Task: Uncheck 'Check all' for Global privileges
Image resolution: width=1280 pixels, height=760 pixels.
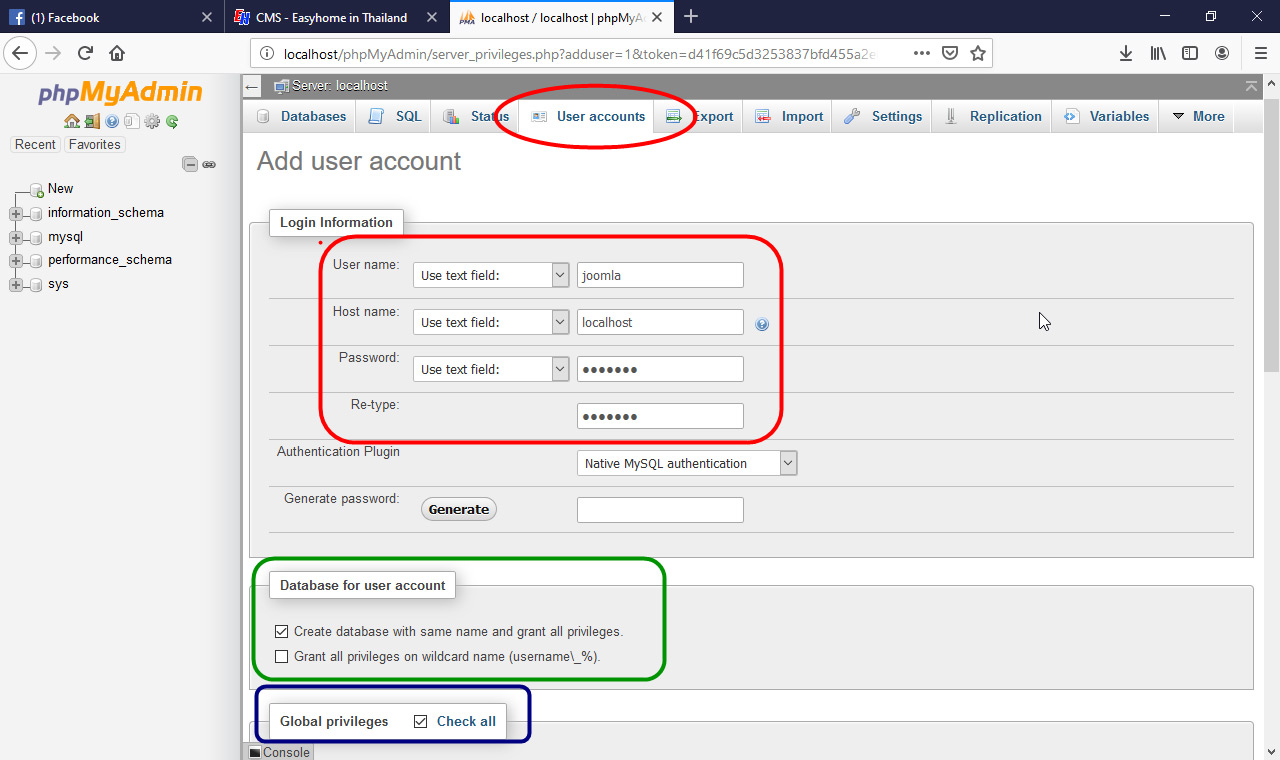Action: tap(419, 720)
